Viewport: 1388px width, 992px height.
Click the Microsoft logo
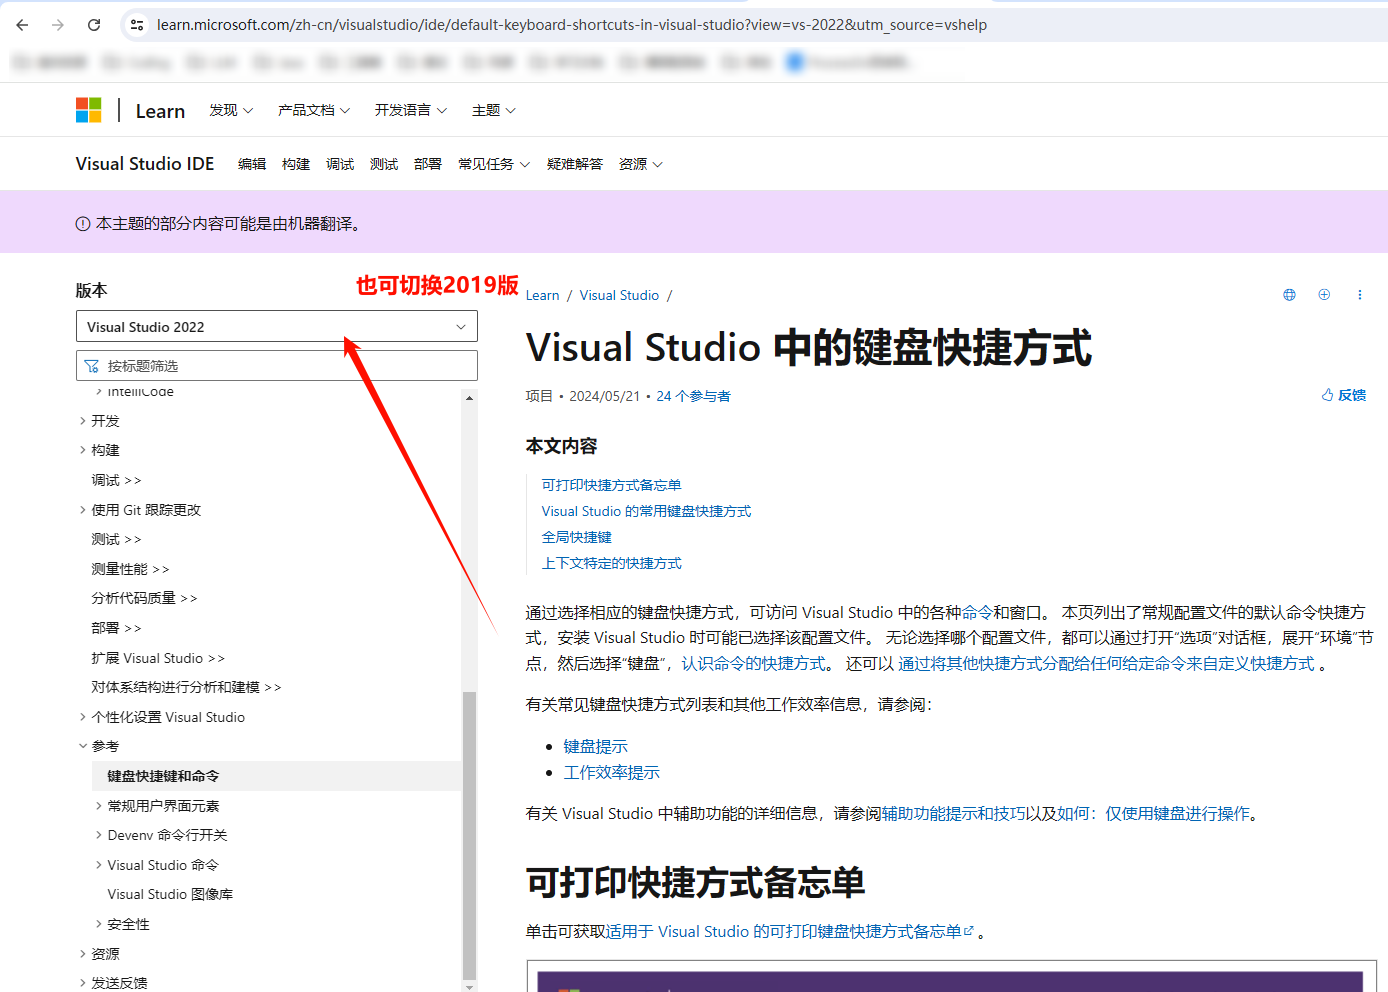pos(89,110)
